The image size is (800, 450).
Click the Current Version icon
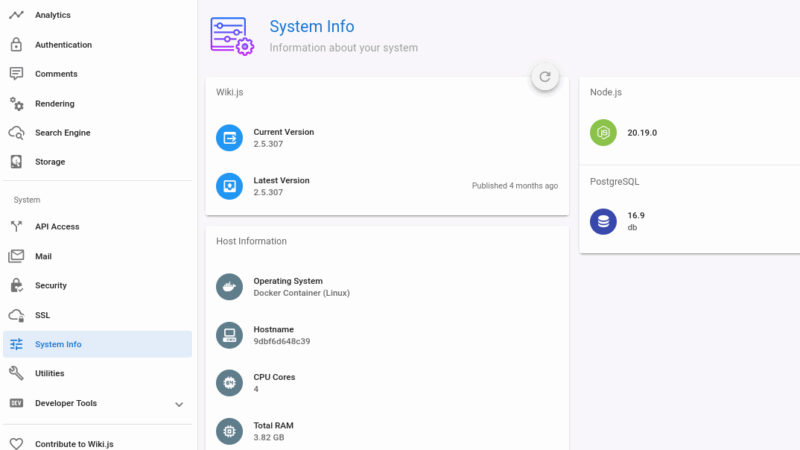229,138
